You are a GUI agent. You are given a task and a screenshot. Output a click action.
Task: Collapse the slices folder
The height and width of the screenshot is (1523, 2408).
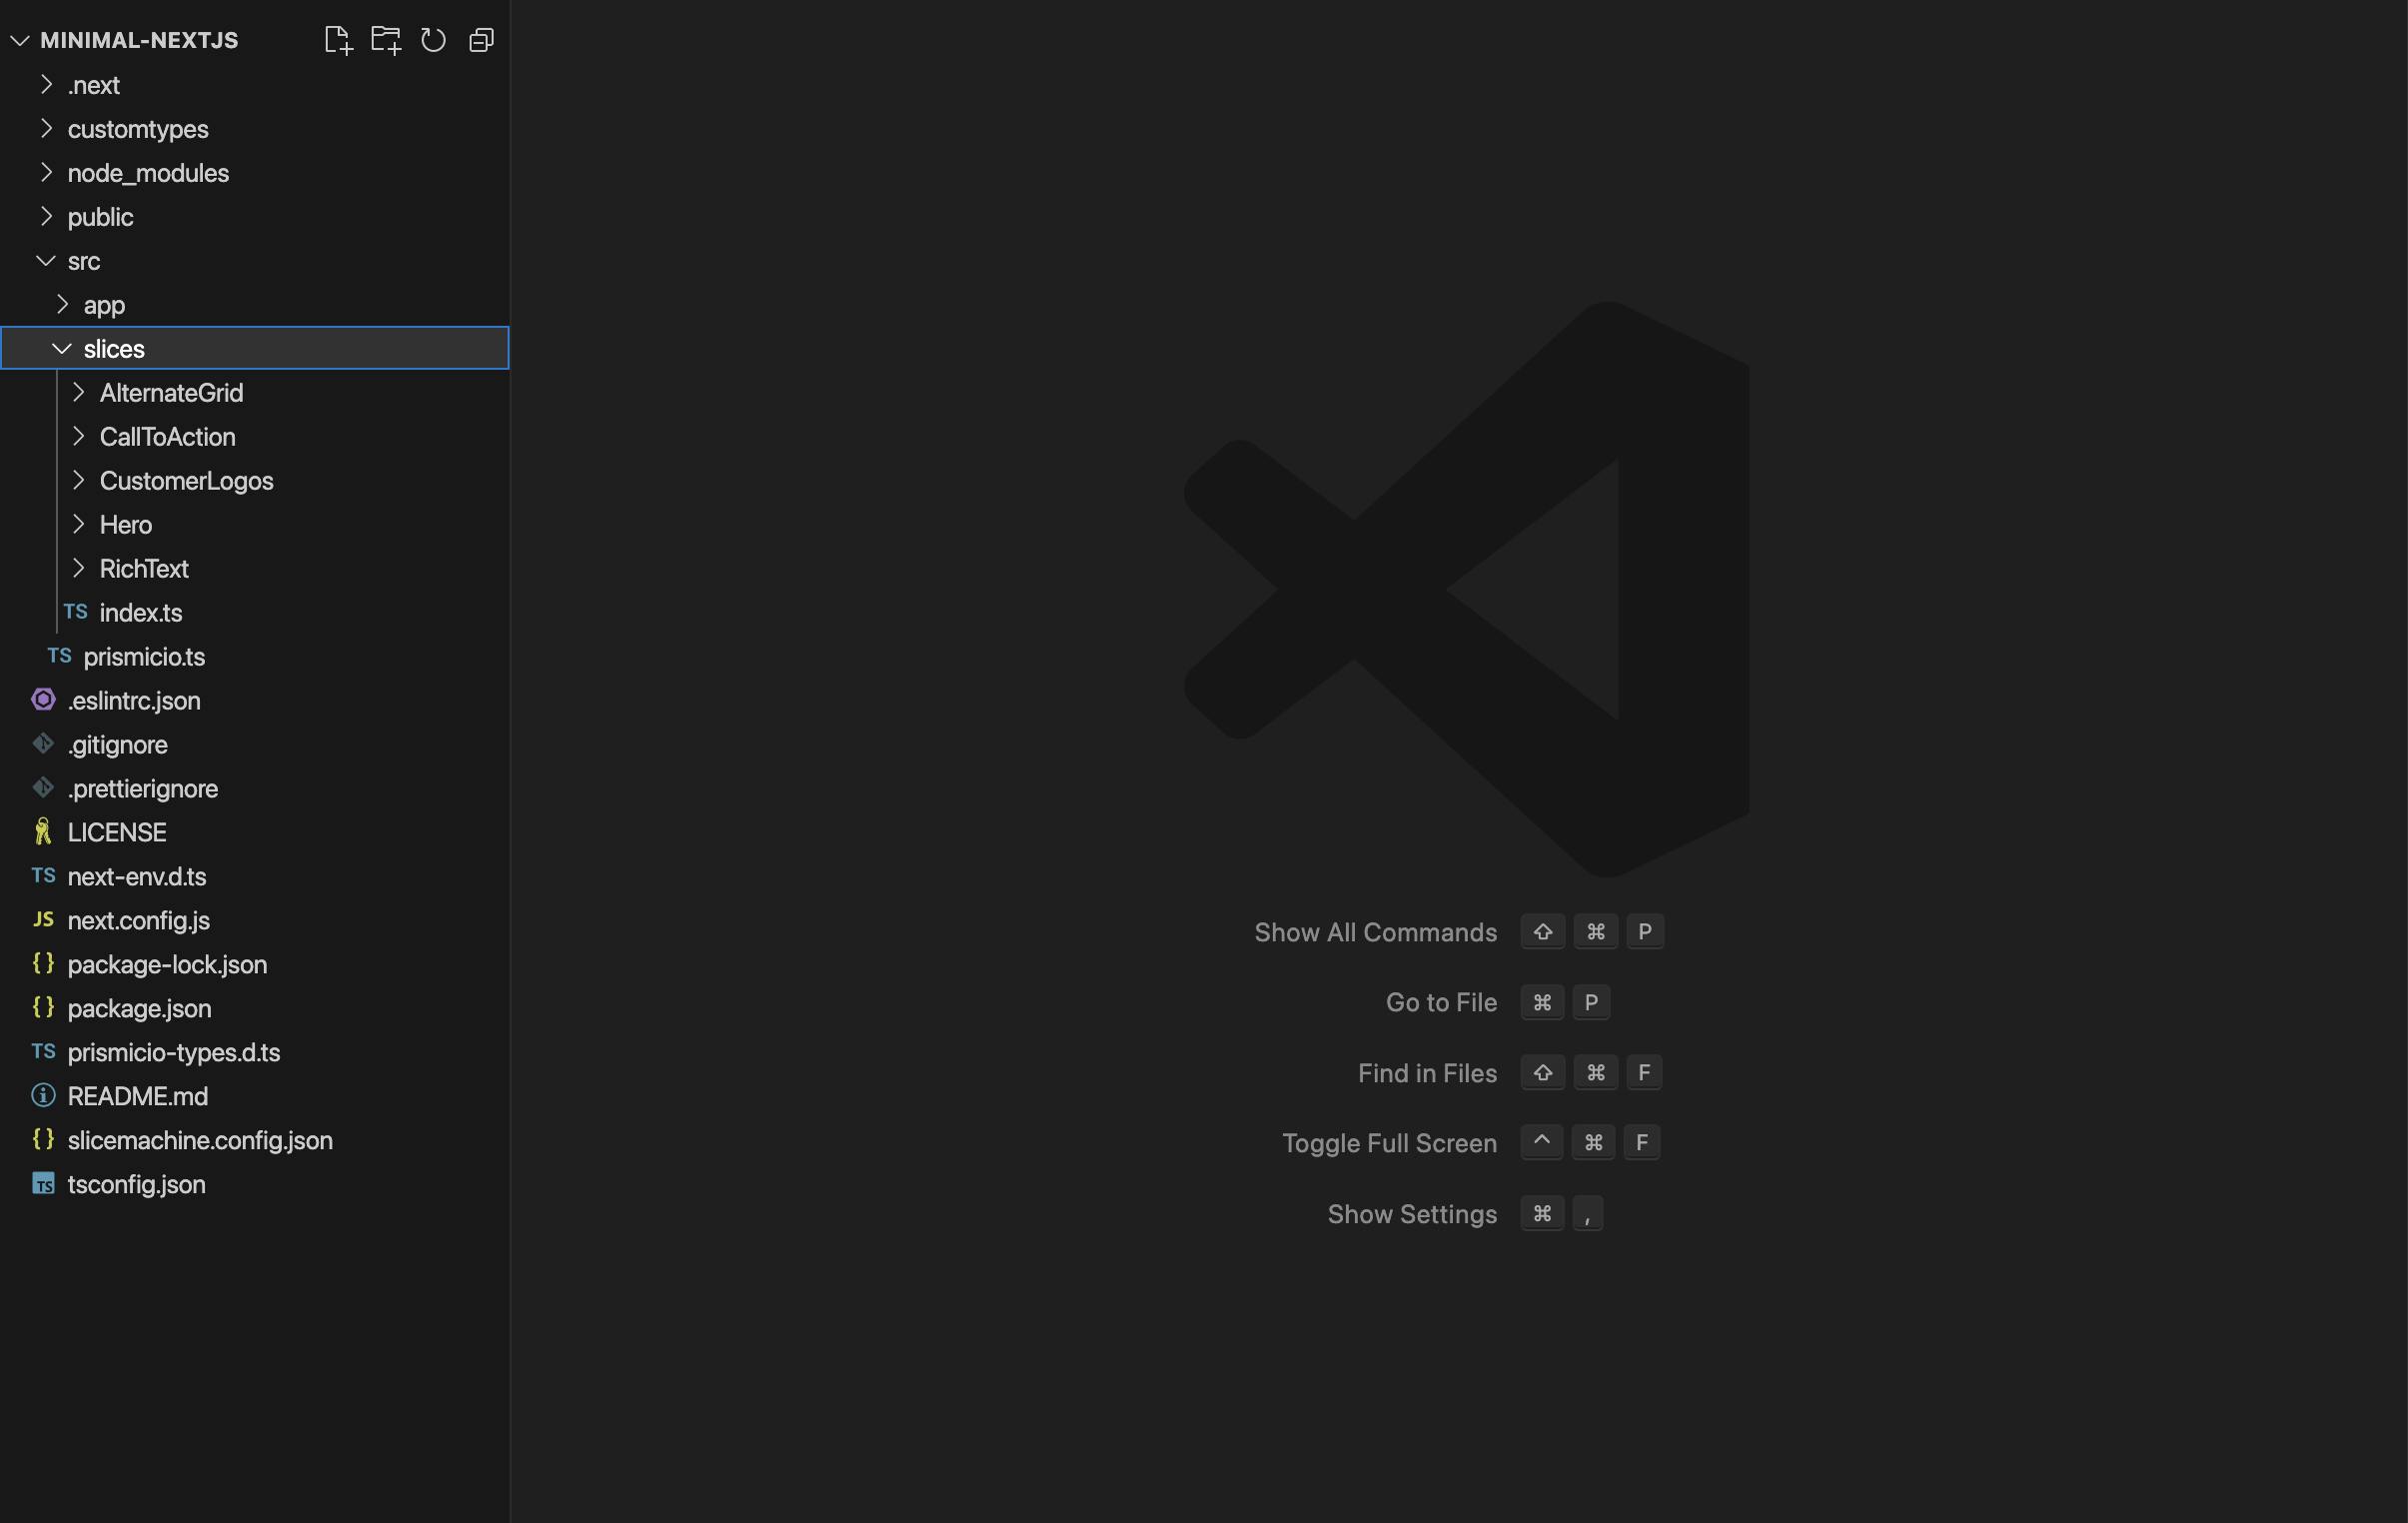[x=62, y=348]
